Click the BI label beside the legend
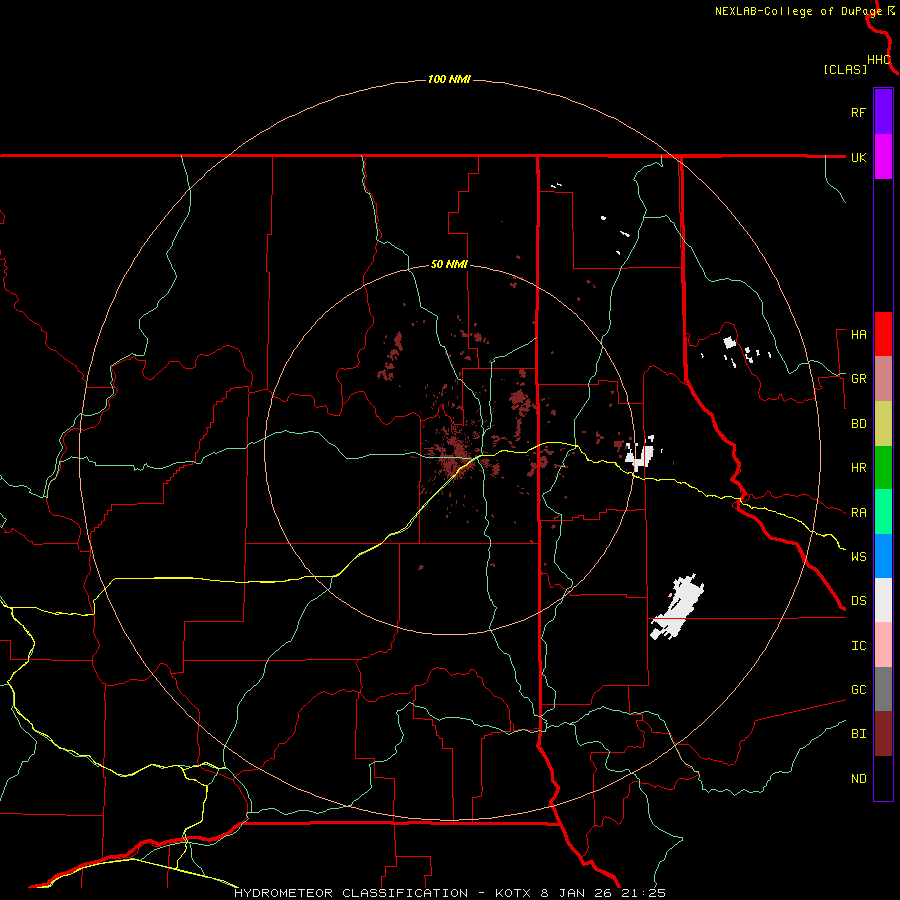Image resolution: width=900 pixels, height=900 pixels. coord(859,734)
